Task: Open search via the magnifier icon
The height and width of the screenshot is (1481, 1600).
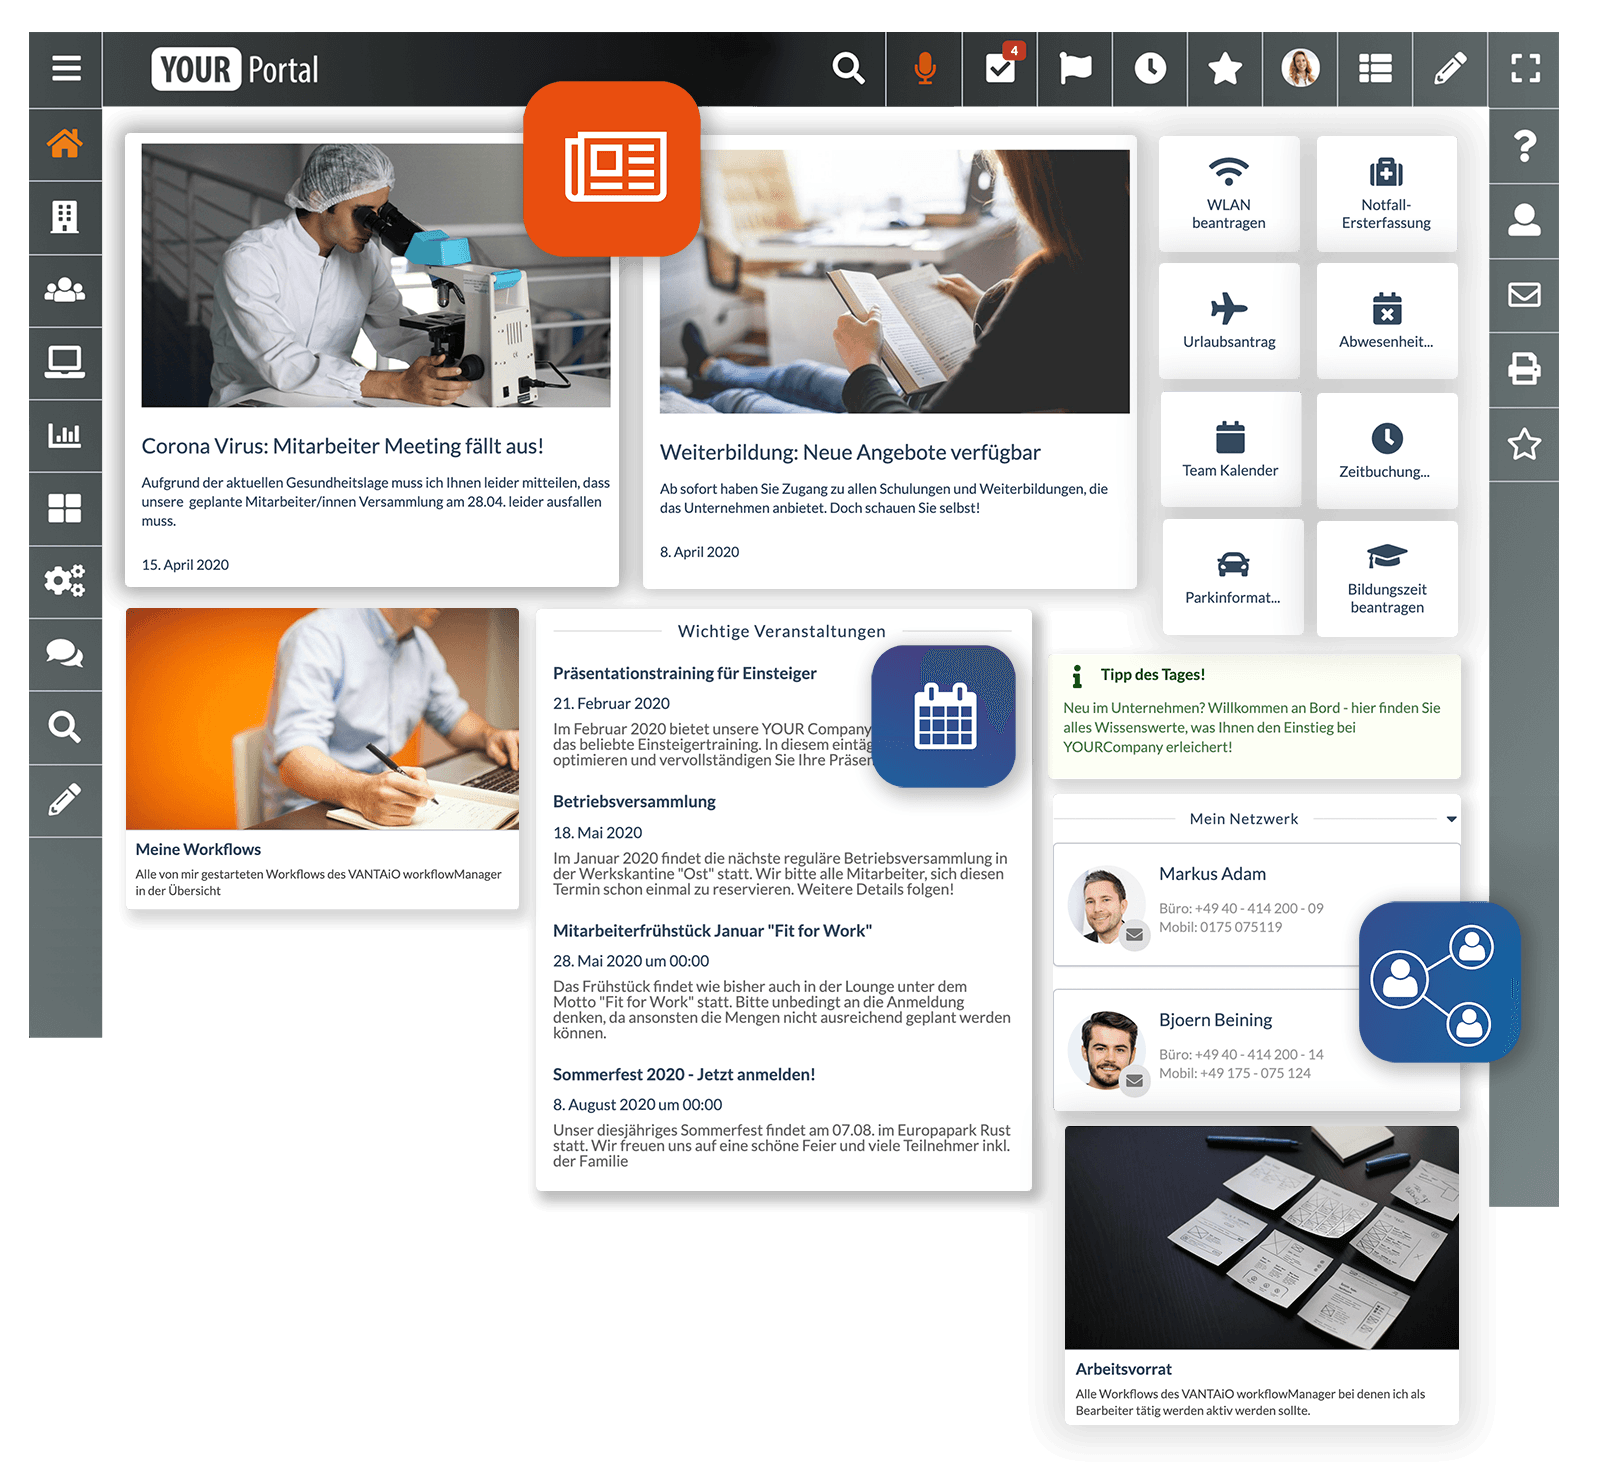Action: pos(848,68)
